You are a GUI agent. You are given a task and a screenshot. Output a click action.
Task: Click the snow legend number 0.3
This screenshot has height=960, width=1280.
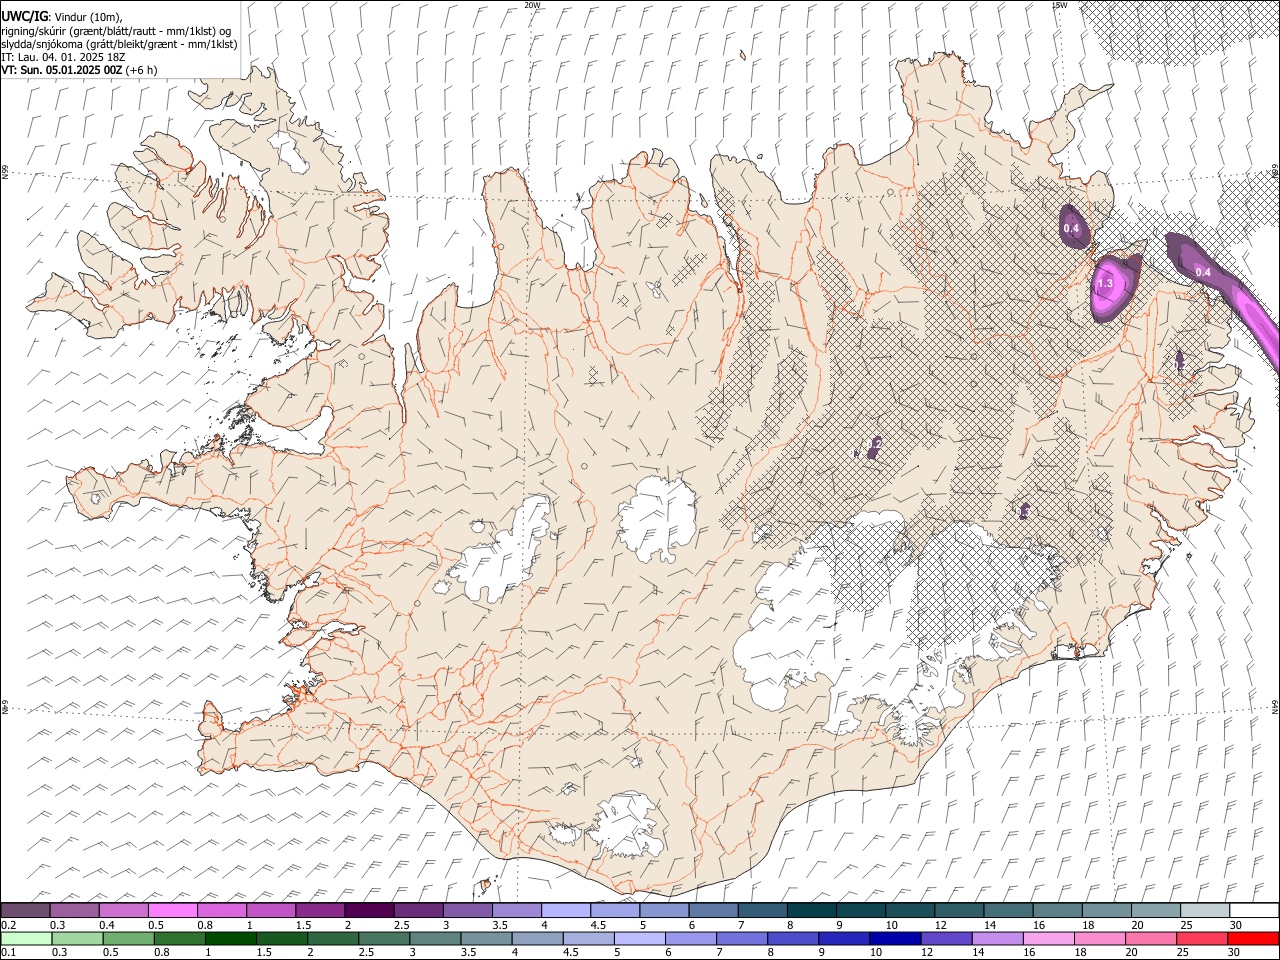tap(58, 925)
